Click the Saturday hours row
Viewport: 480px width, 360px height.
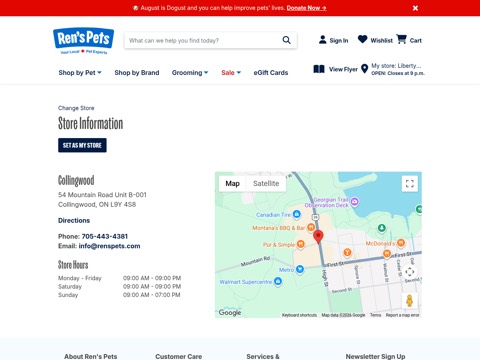point(119,286)
